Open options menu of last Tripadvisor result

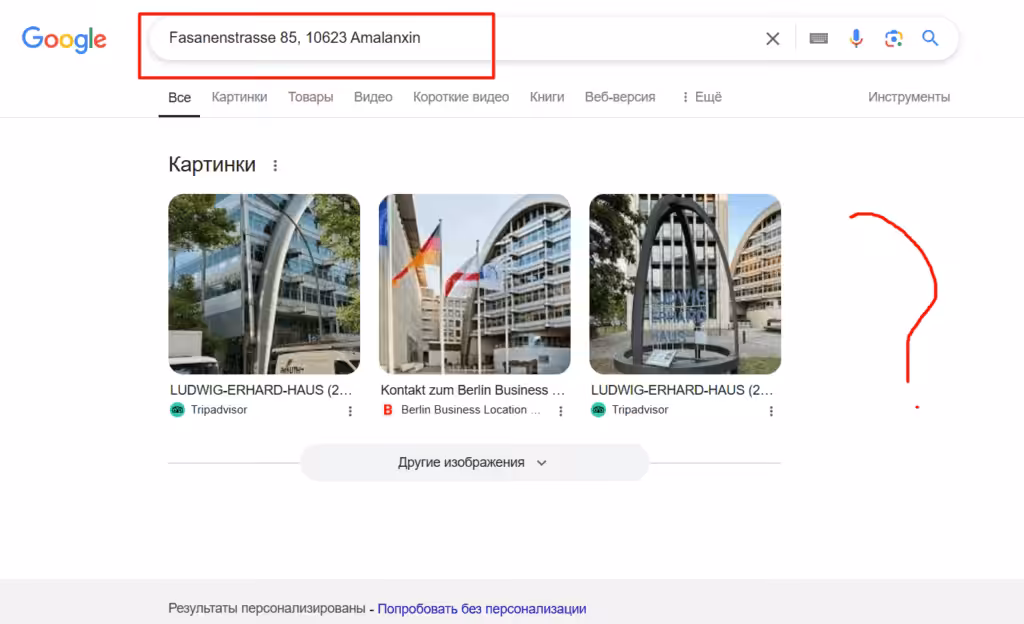click(771, 411)
